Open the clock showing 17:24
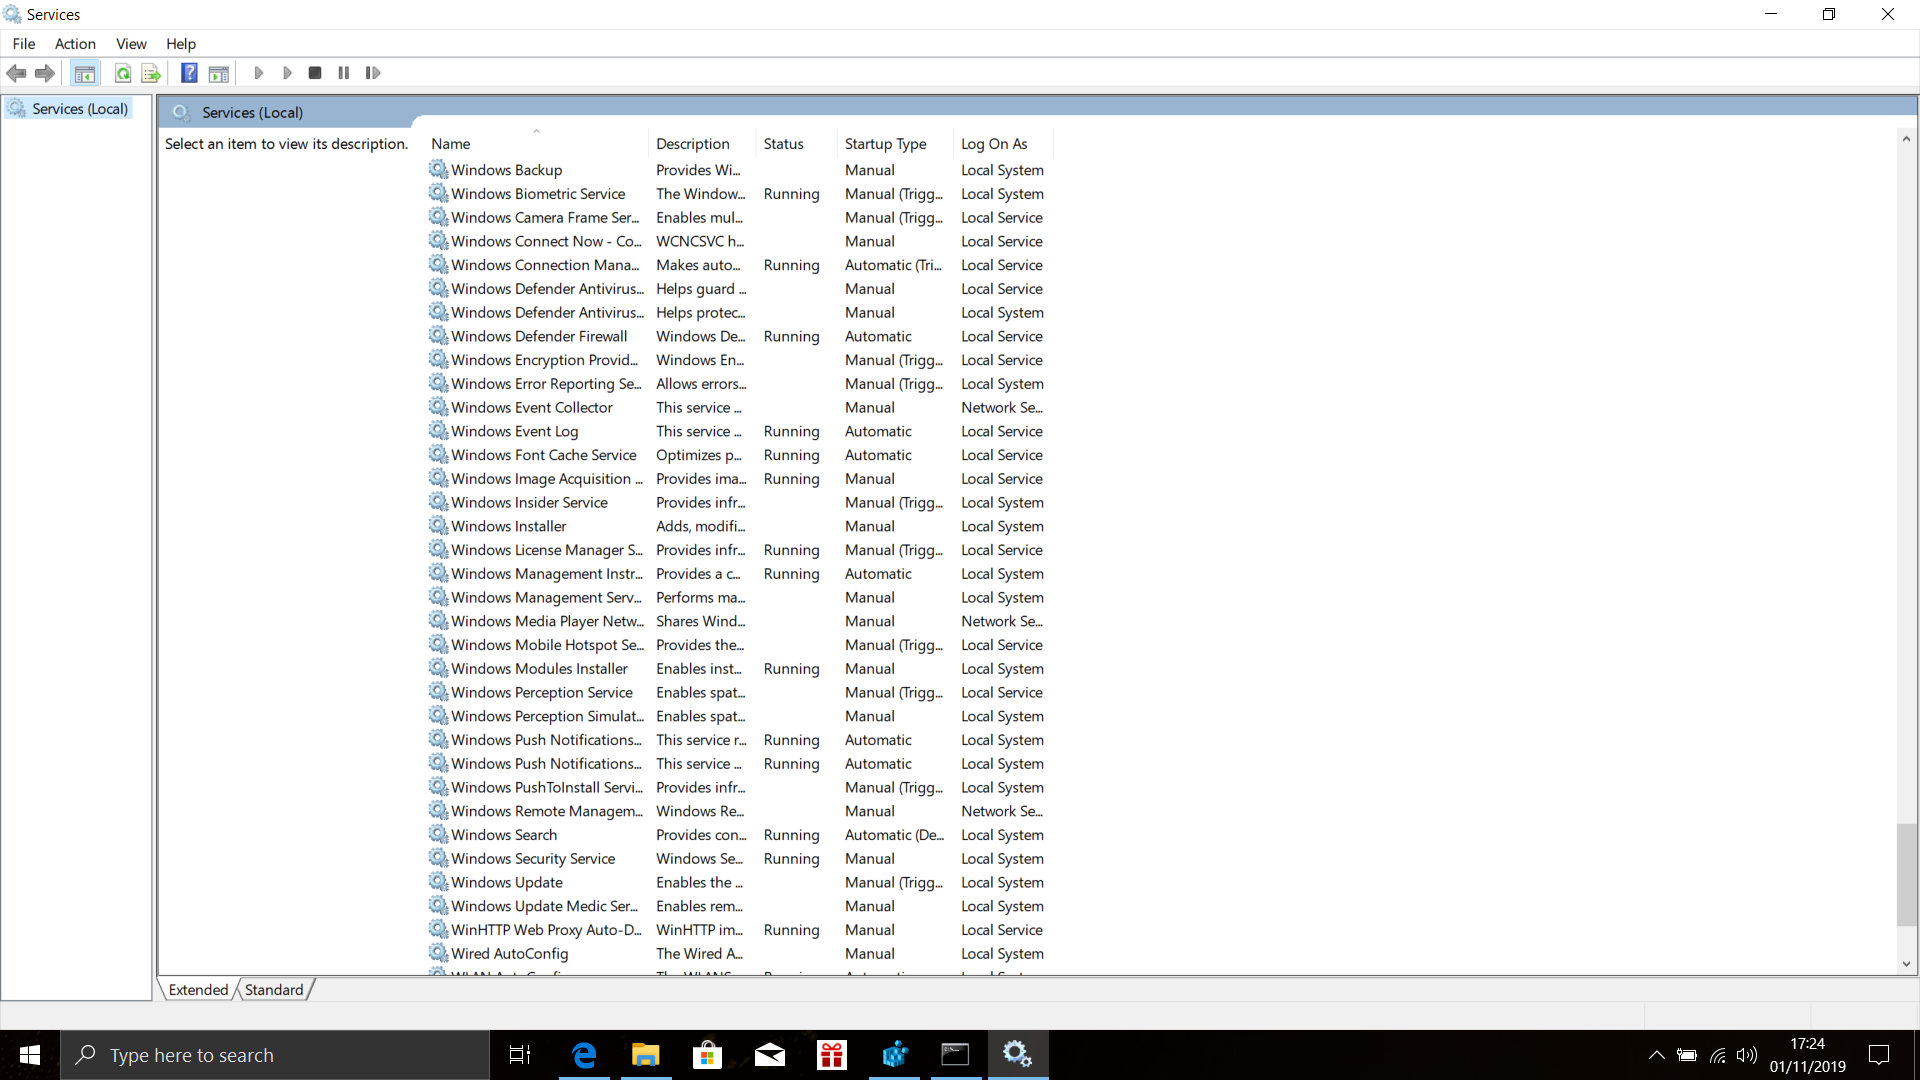 (1808, 1055)
